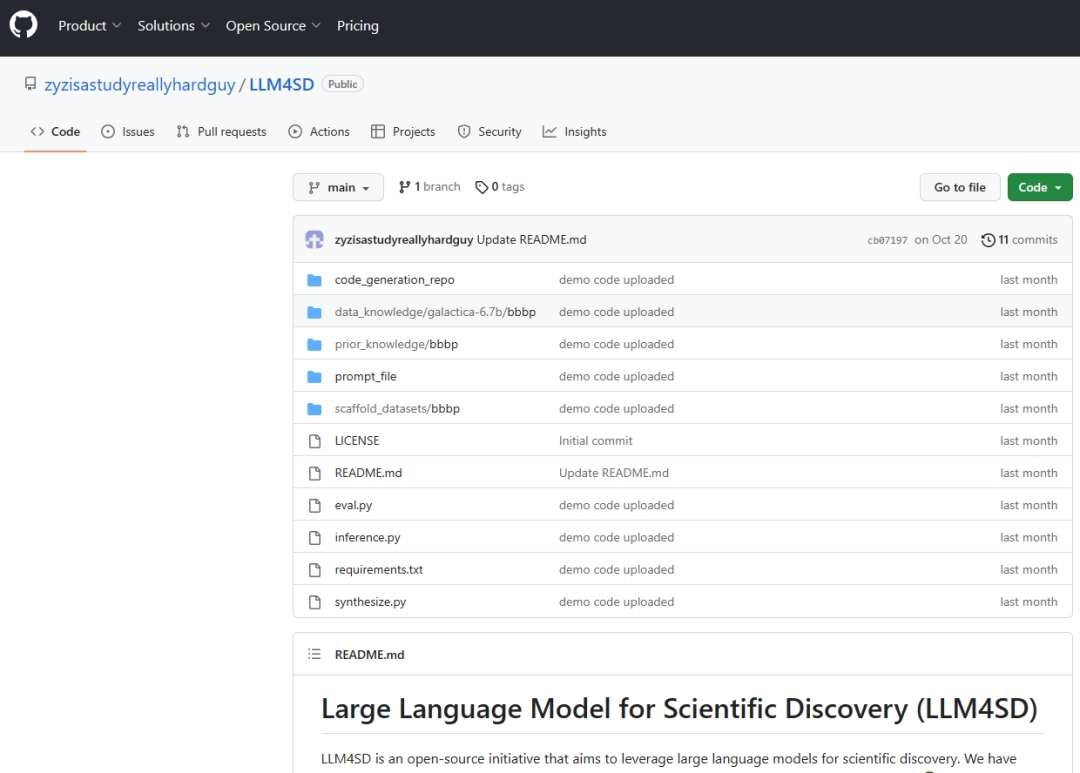Click the file icon next to inference.py
The width and height of the screenshot is (1080, 773).
tap(315, 537)
